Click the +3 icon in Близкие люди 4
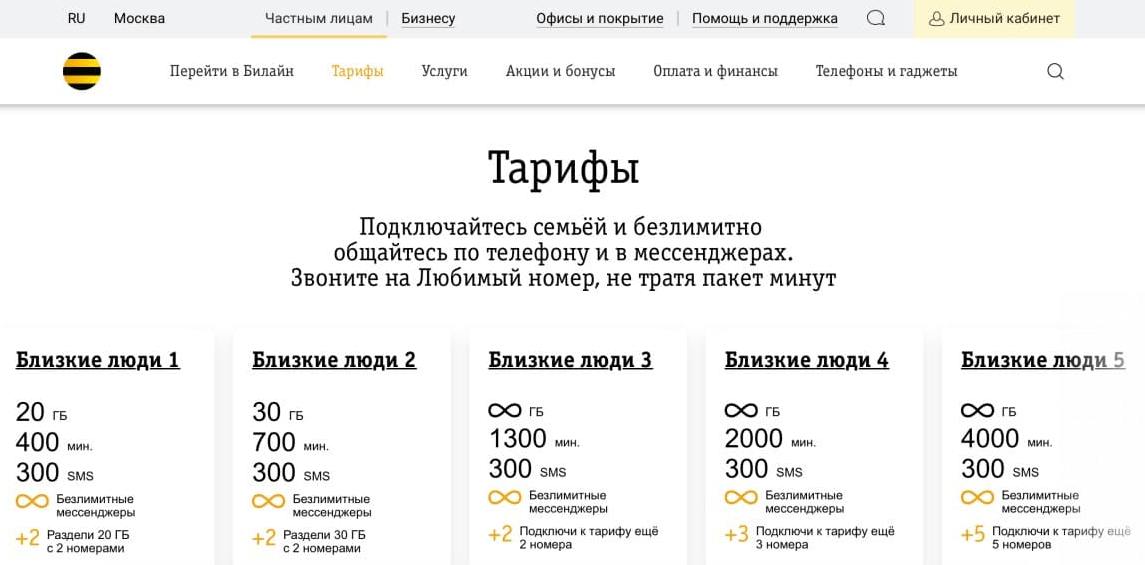This screenshot has width=1145, height=565. coord(737,535)
